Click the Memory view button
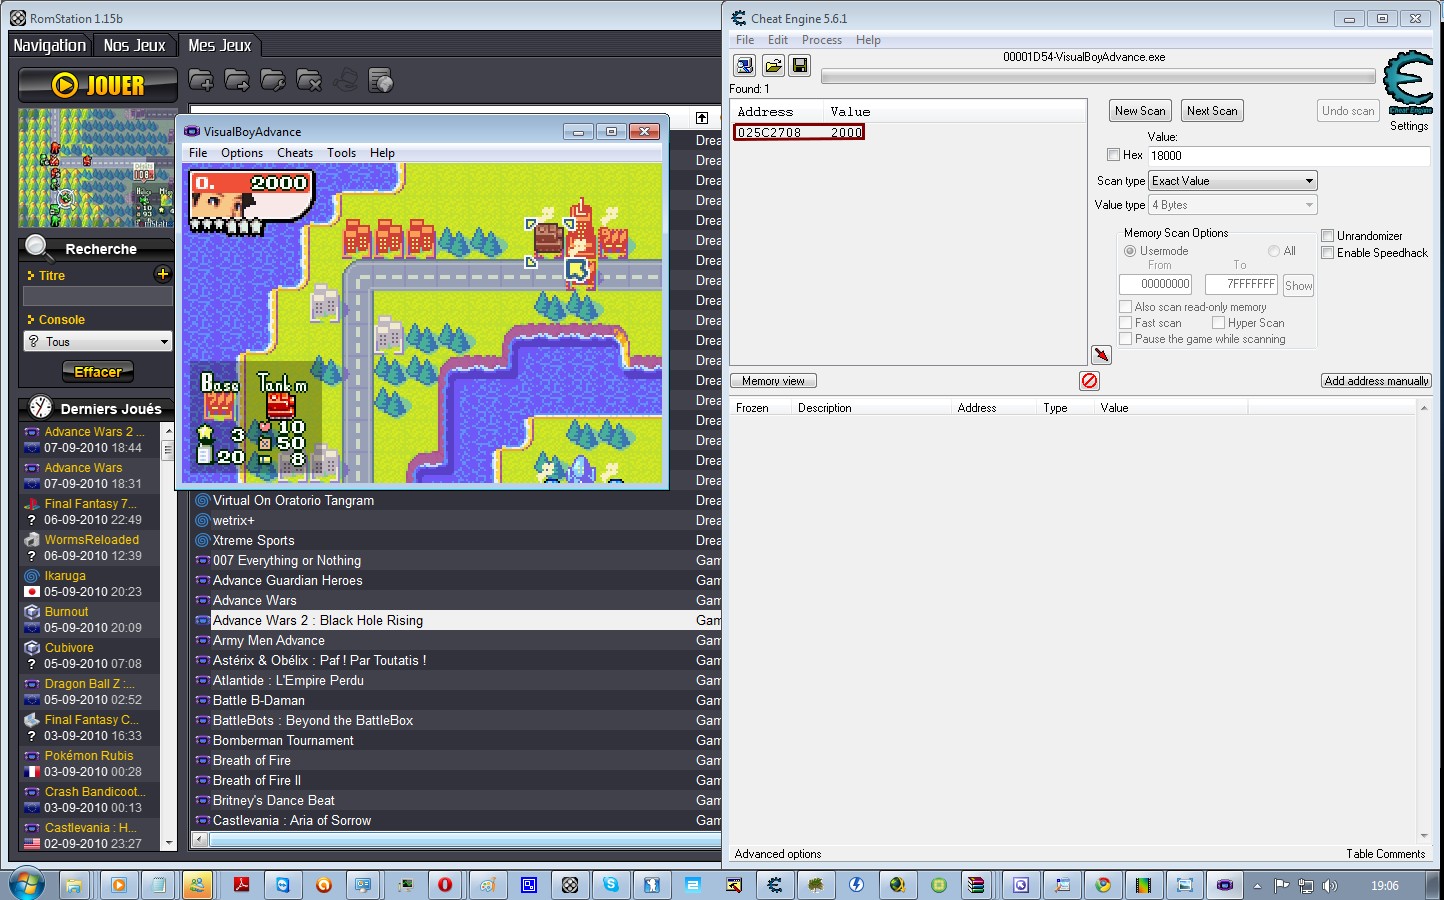Viewport: 1444px width, 900px height. pos(773,381)
